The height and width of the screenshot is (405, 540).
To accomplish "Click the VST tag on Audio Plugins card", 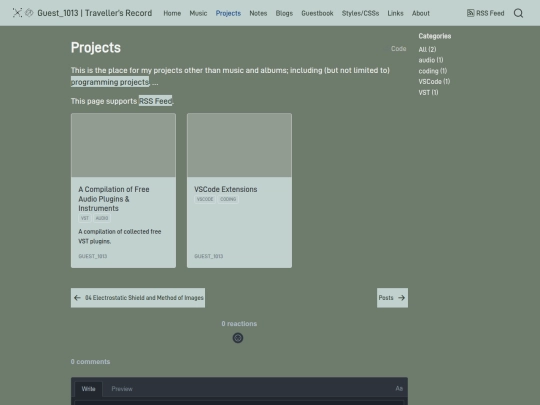I will coord(85,218).
